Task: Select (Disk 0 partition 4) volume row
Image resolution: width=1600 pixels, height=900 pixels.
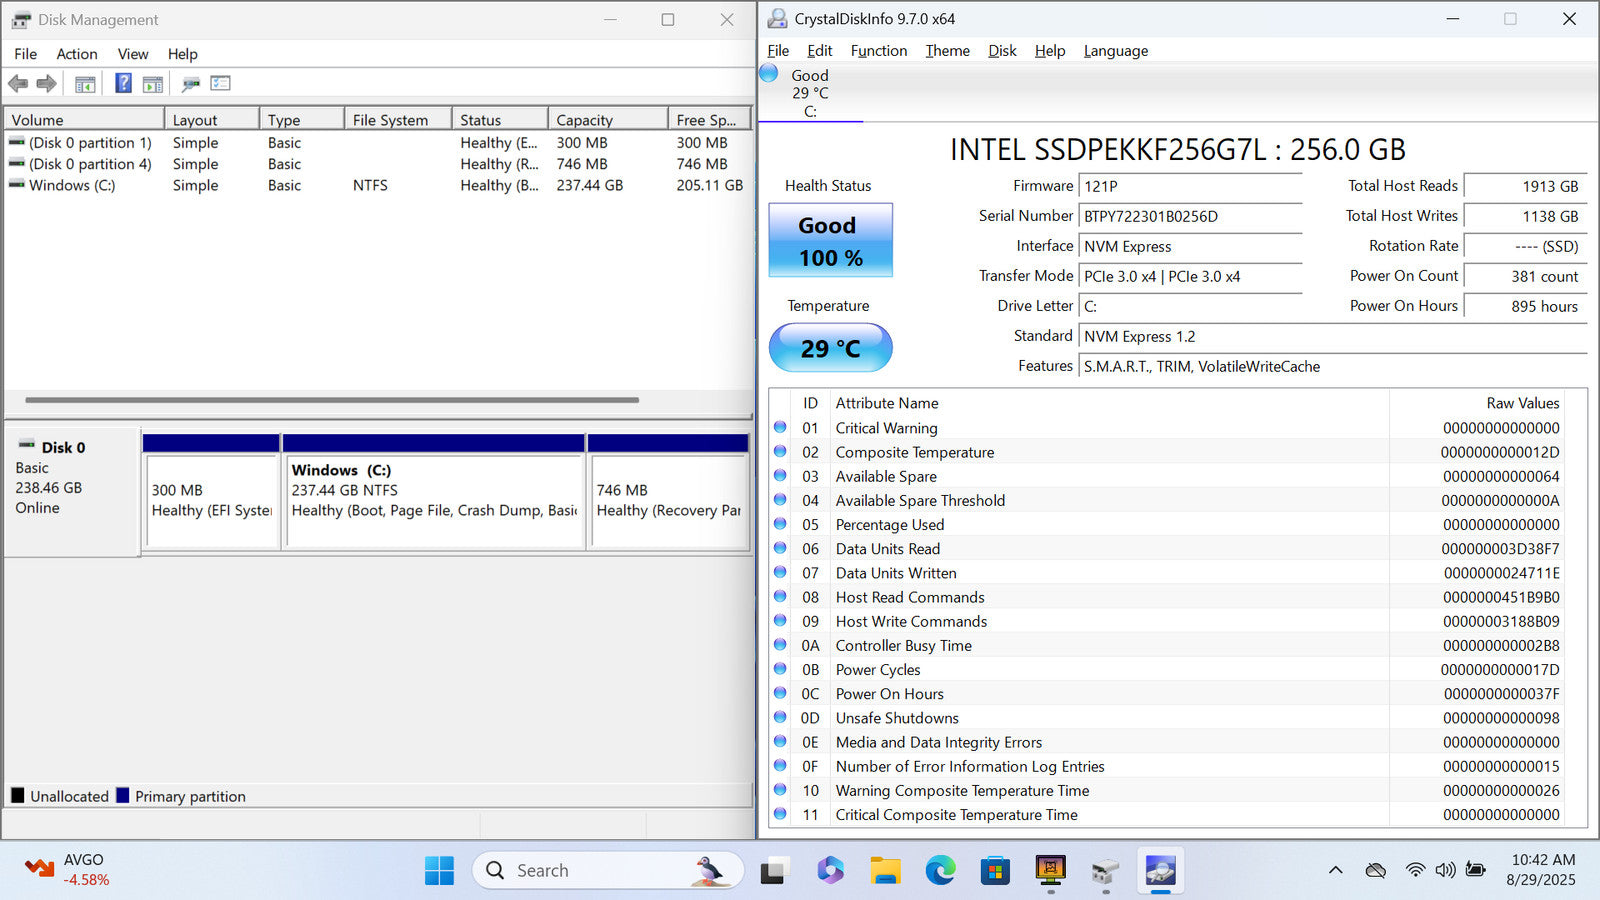Action: (x=378, y=164)
